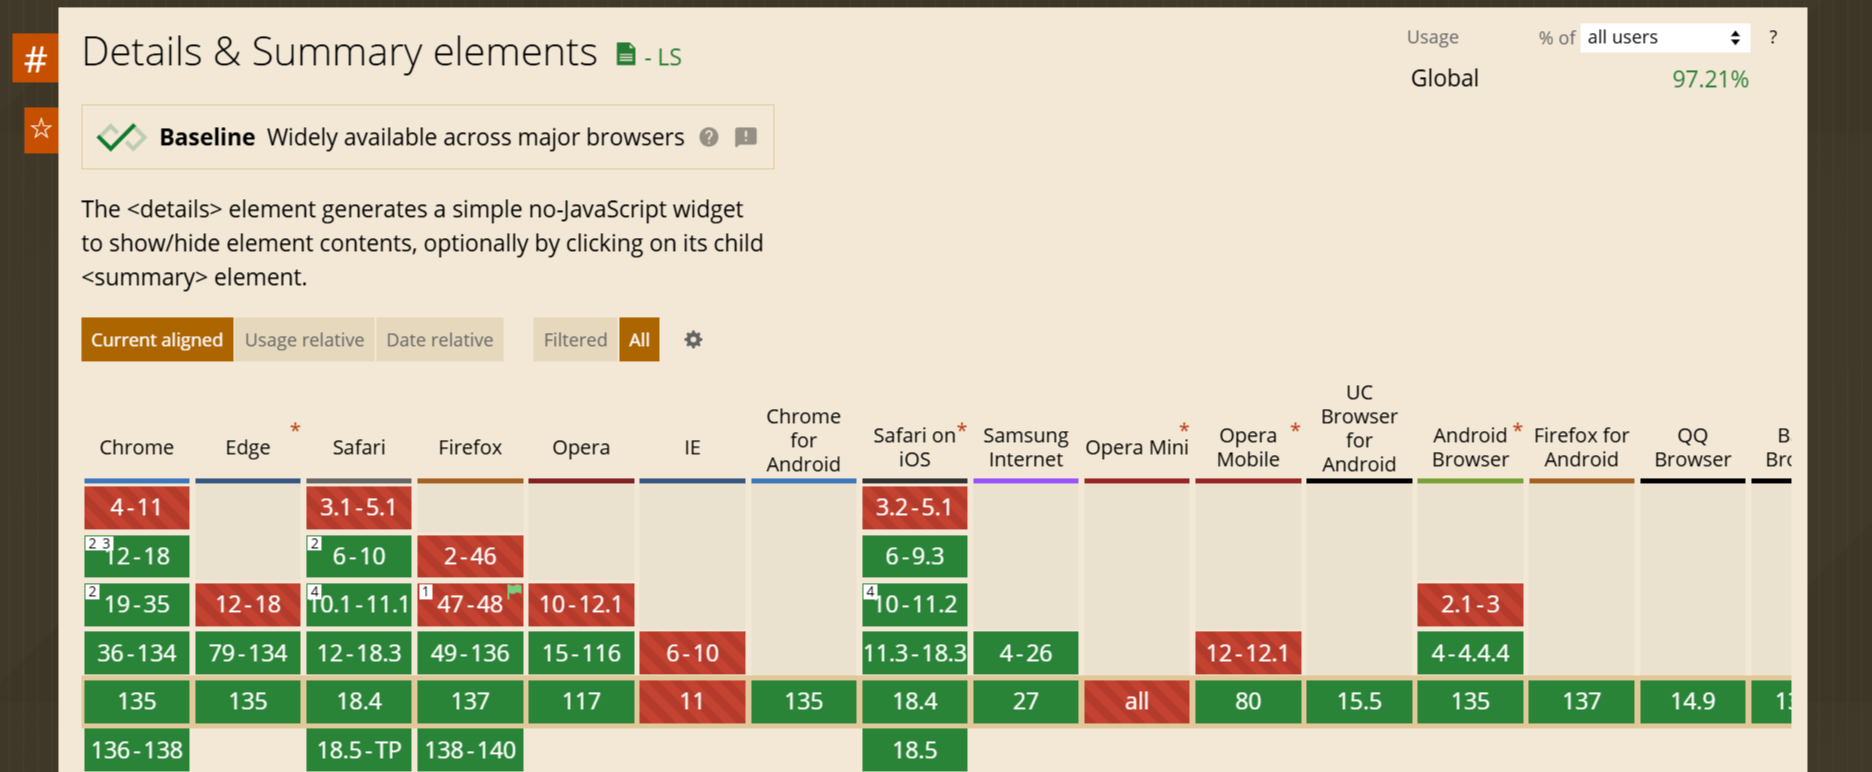Star this feature with the star icon
Viewport: 1872px width, 772px height.
point(41,129)
